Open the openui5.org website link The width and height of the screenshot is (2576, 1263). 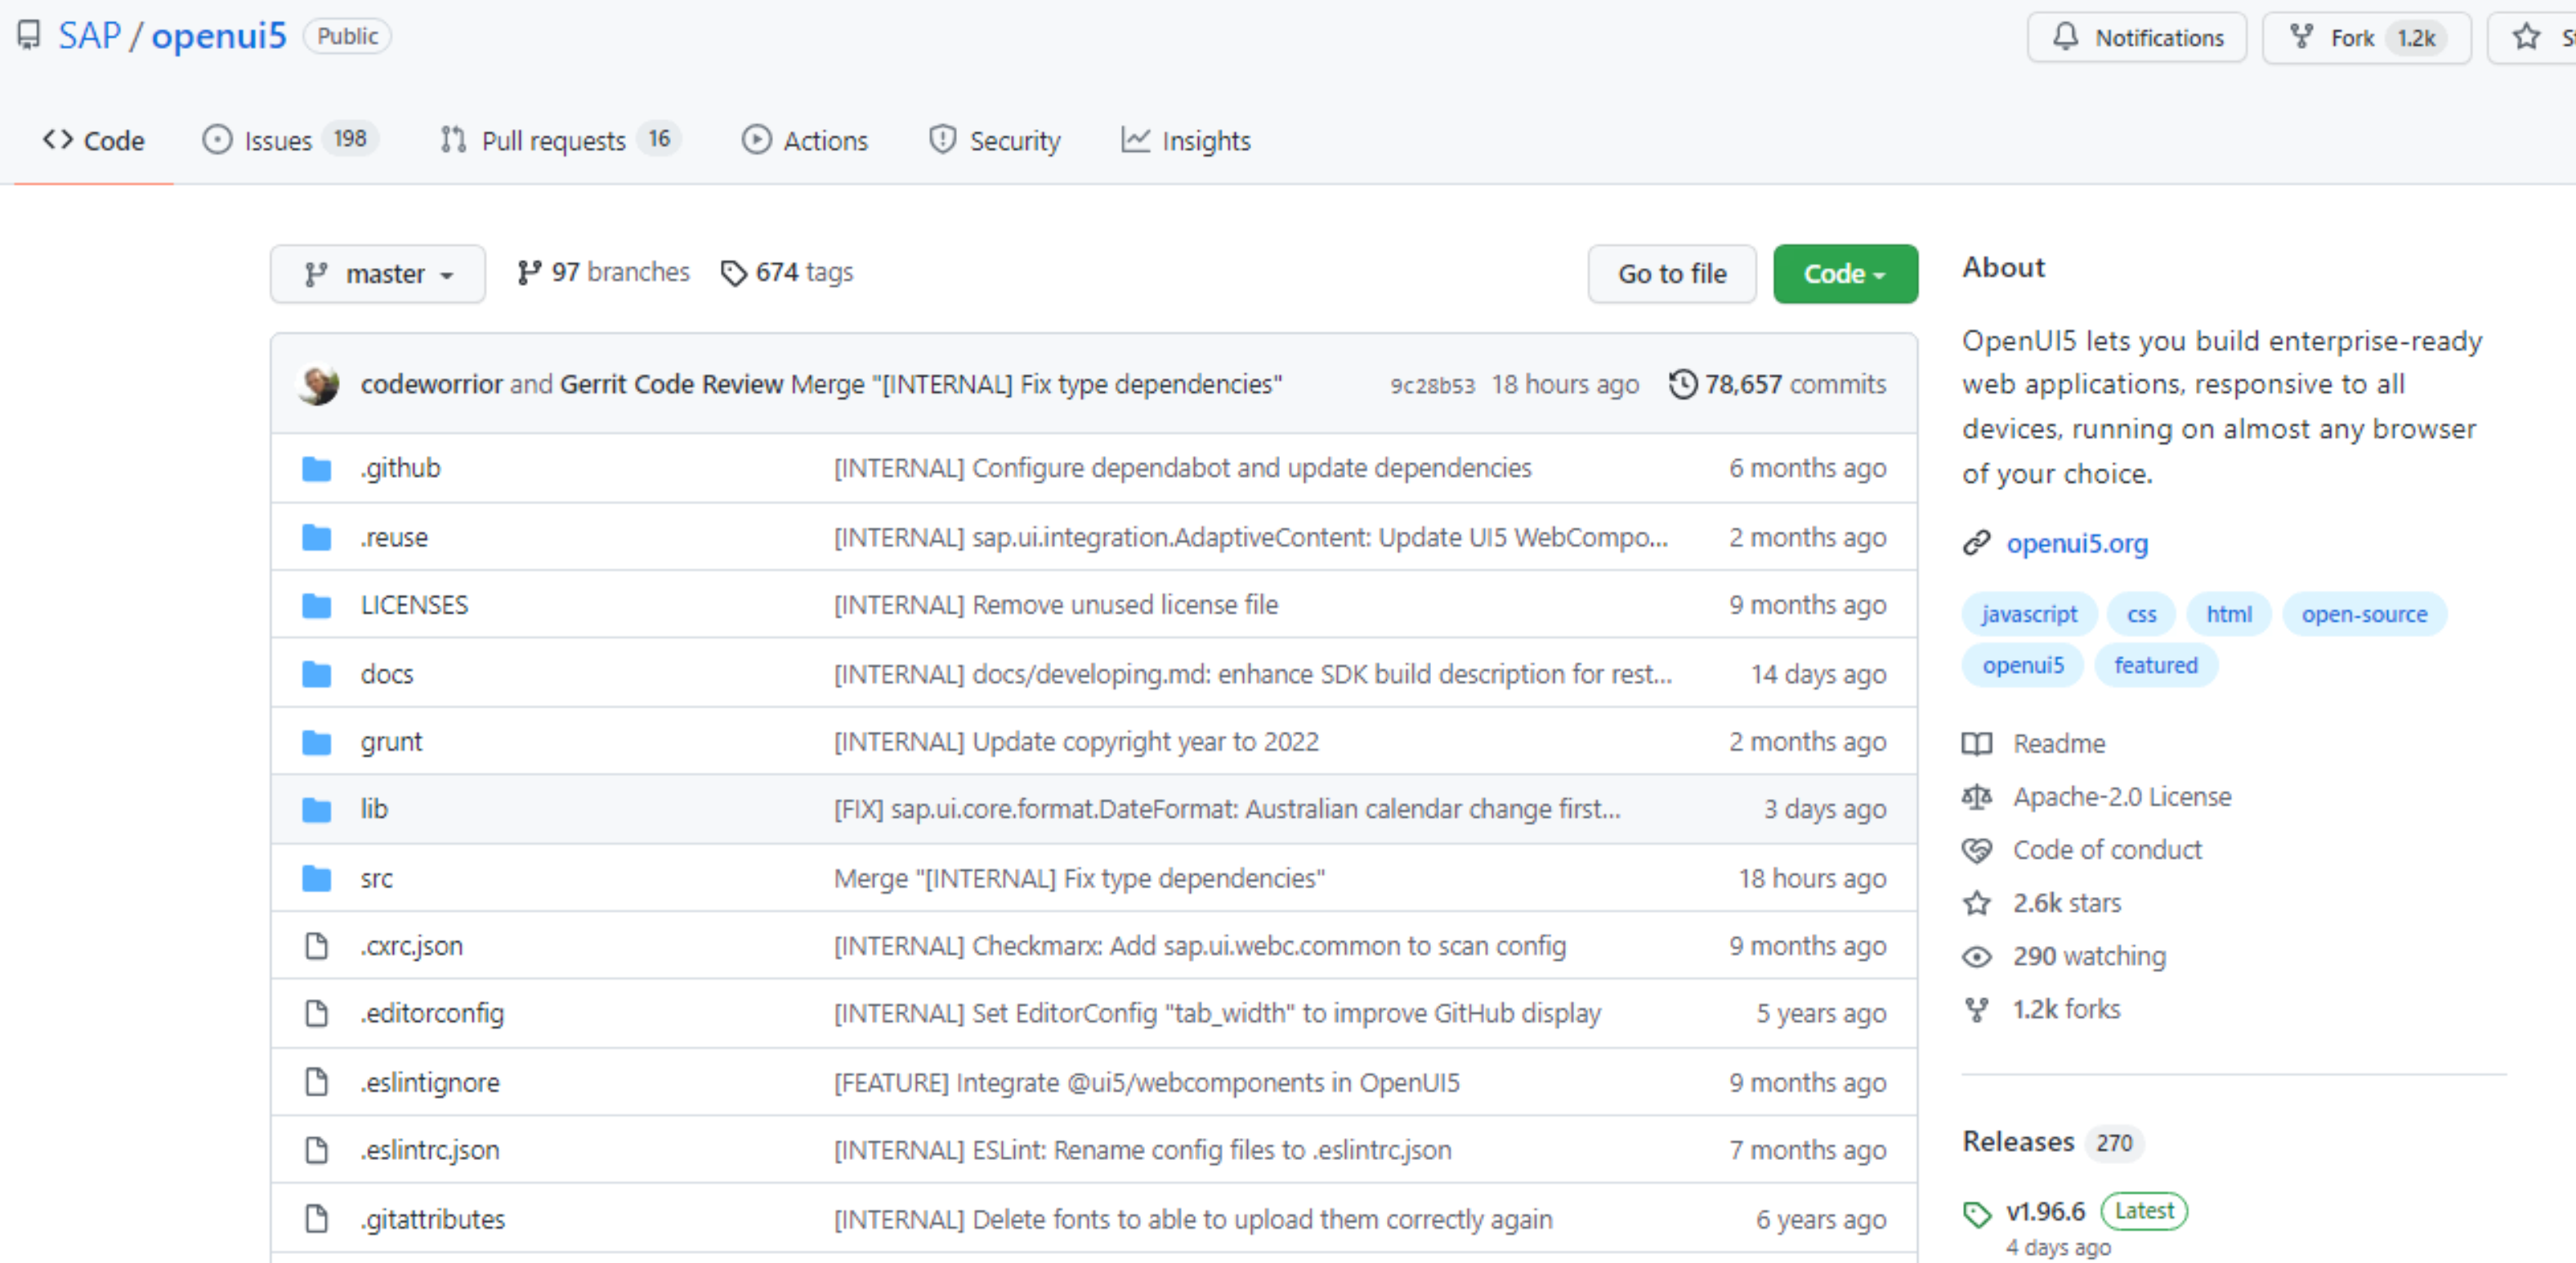[x=2076, y=543]
